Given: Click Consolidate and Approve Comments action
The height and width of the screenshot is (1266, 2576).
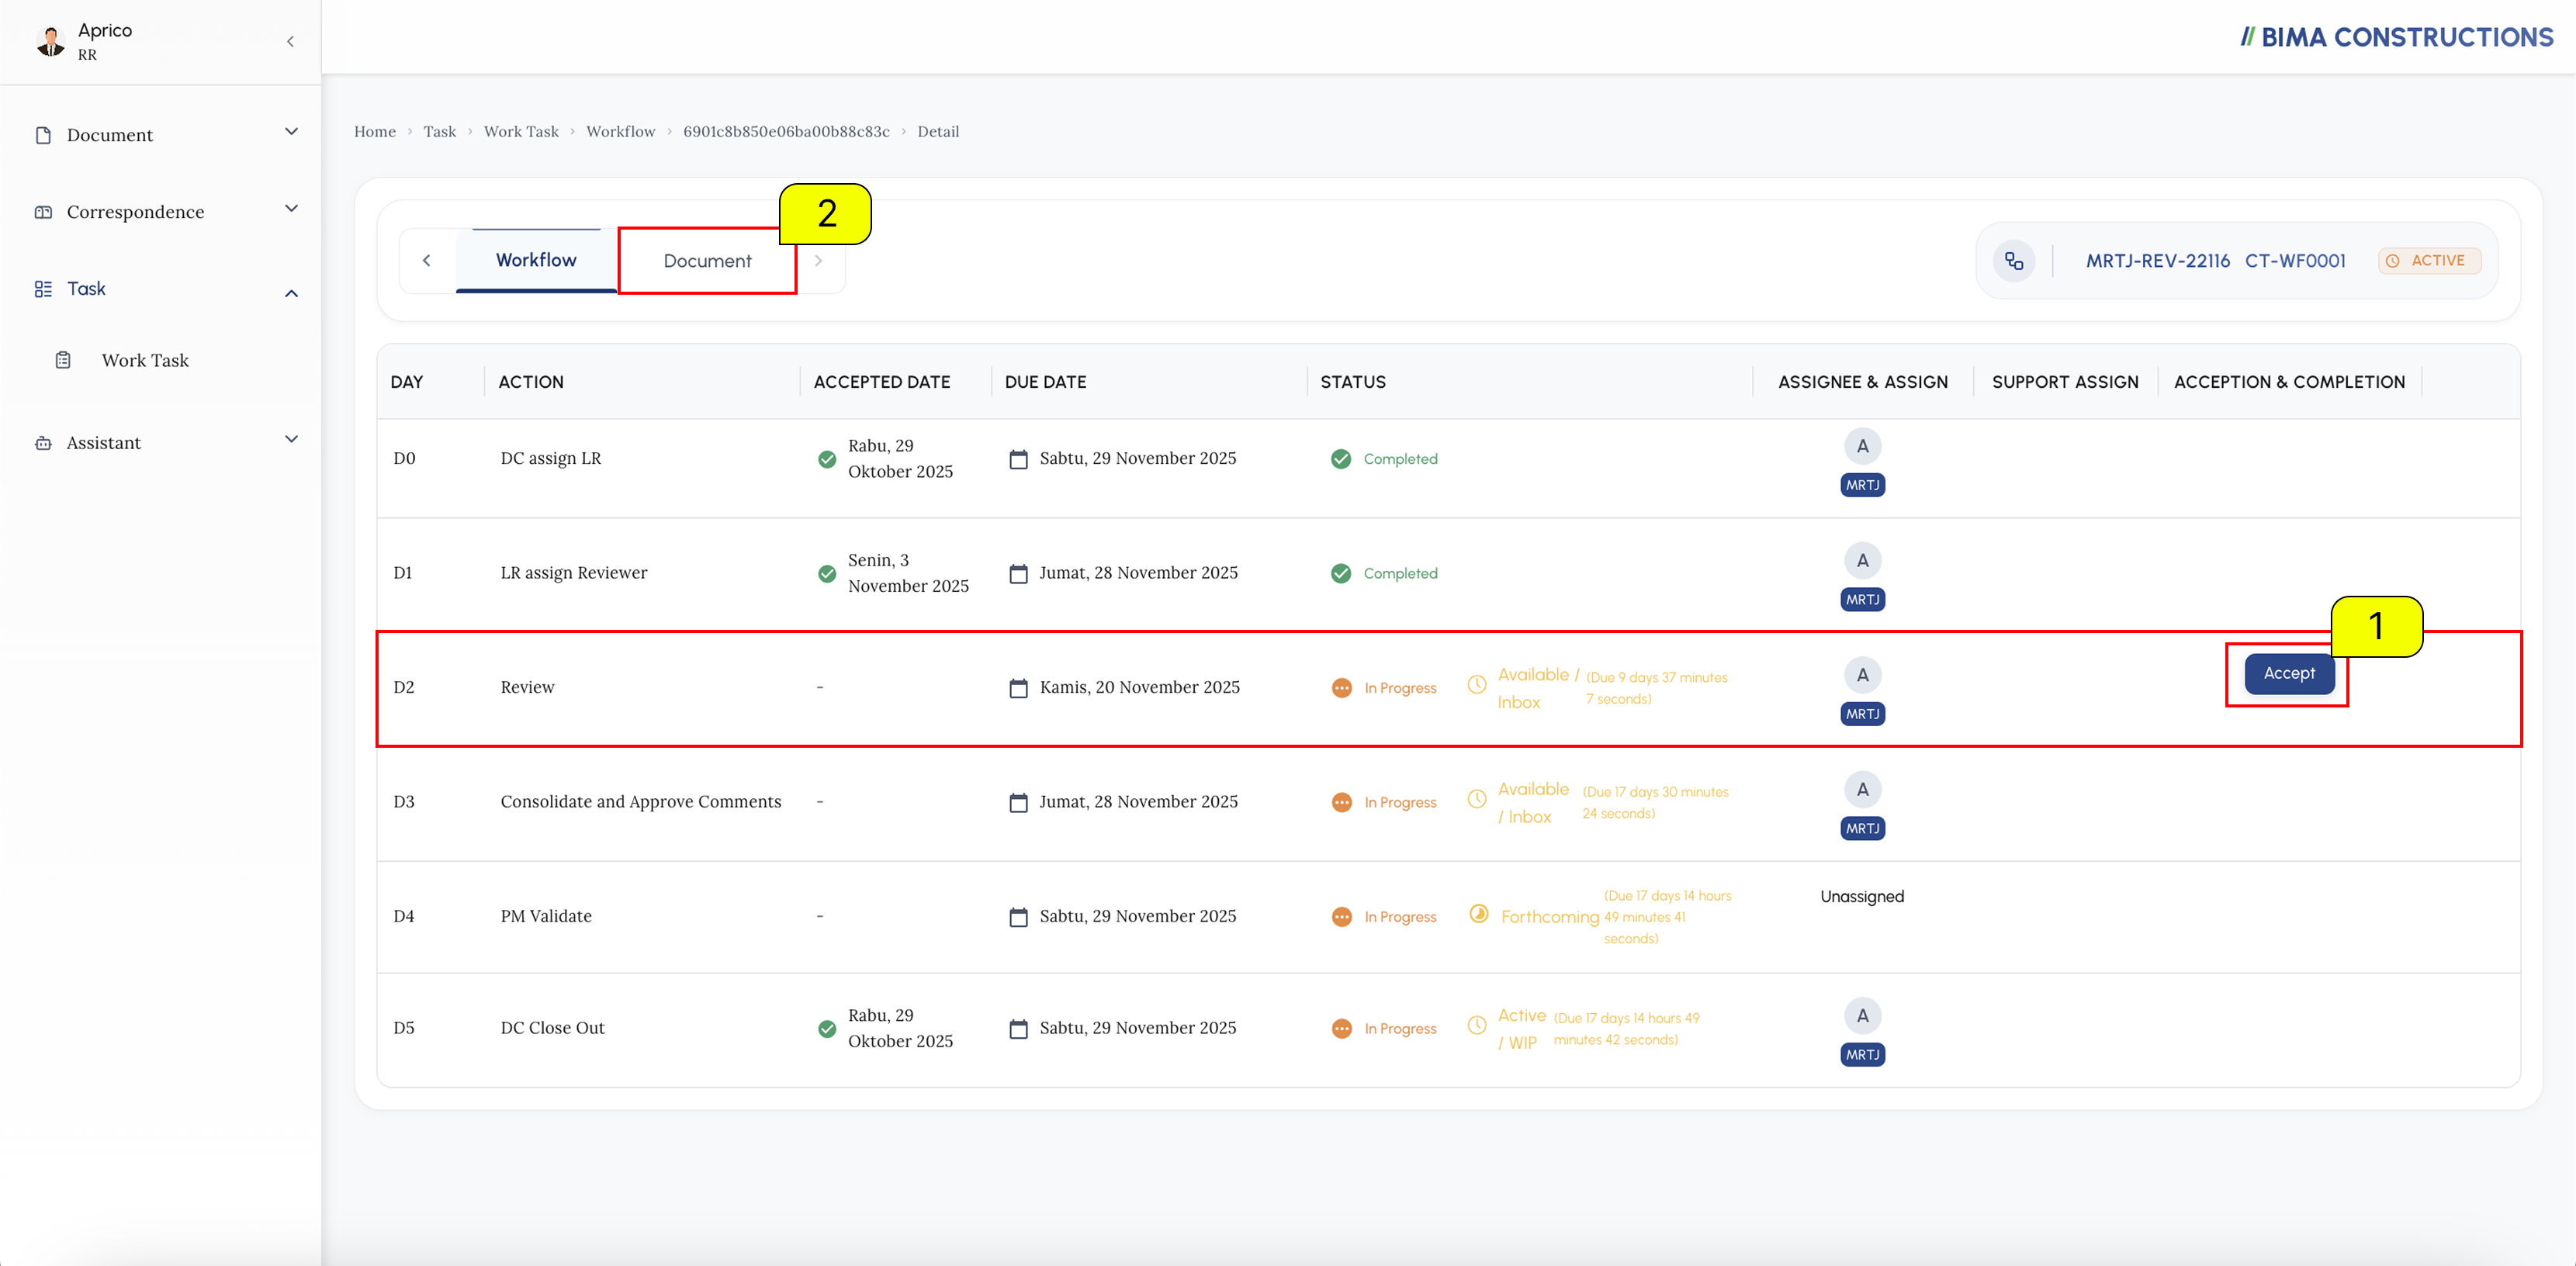Looking at the screenshot, I should tap(641, 802).
